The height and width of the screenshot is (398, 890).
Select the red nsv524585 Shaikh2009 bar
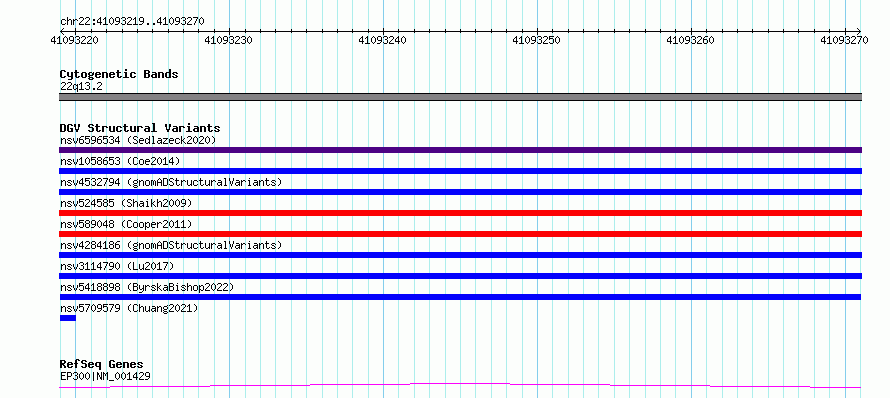(460, 213)
